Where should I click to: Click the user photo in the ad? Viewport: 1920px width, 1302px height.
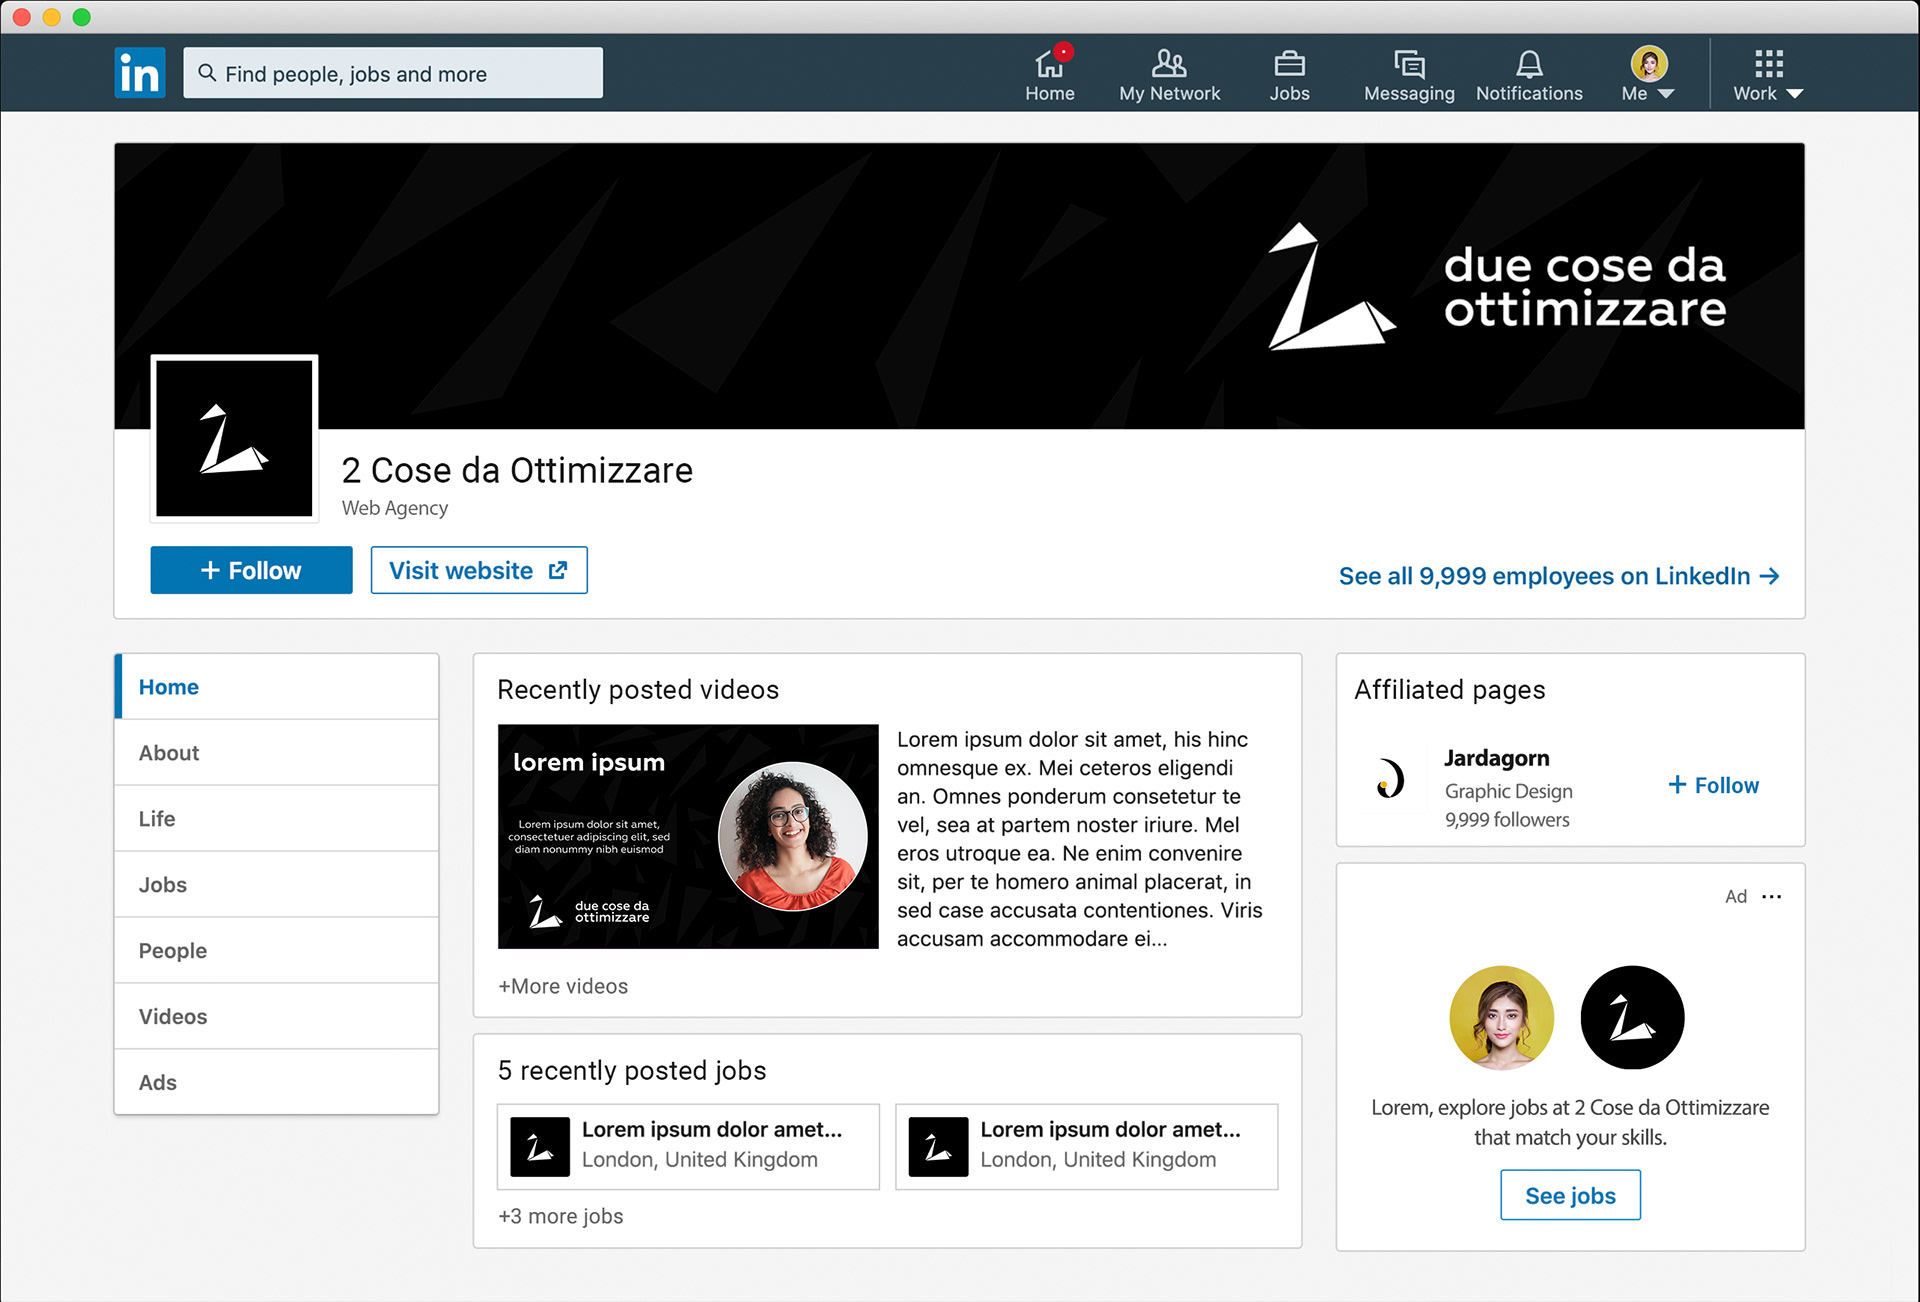point(1501,1017)
